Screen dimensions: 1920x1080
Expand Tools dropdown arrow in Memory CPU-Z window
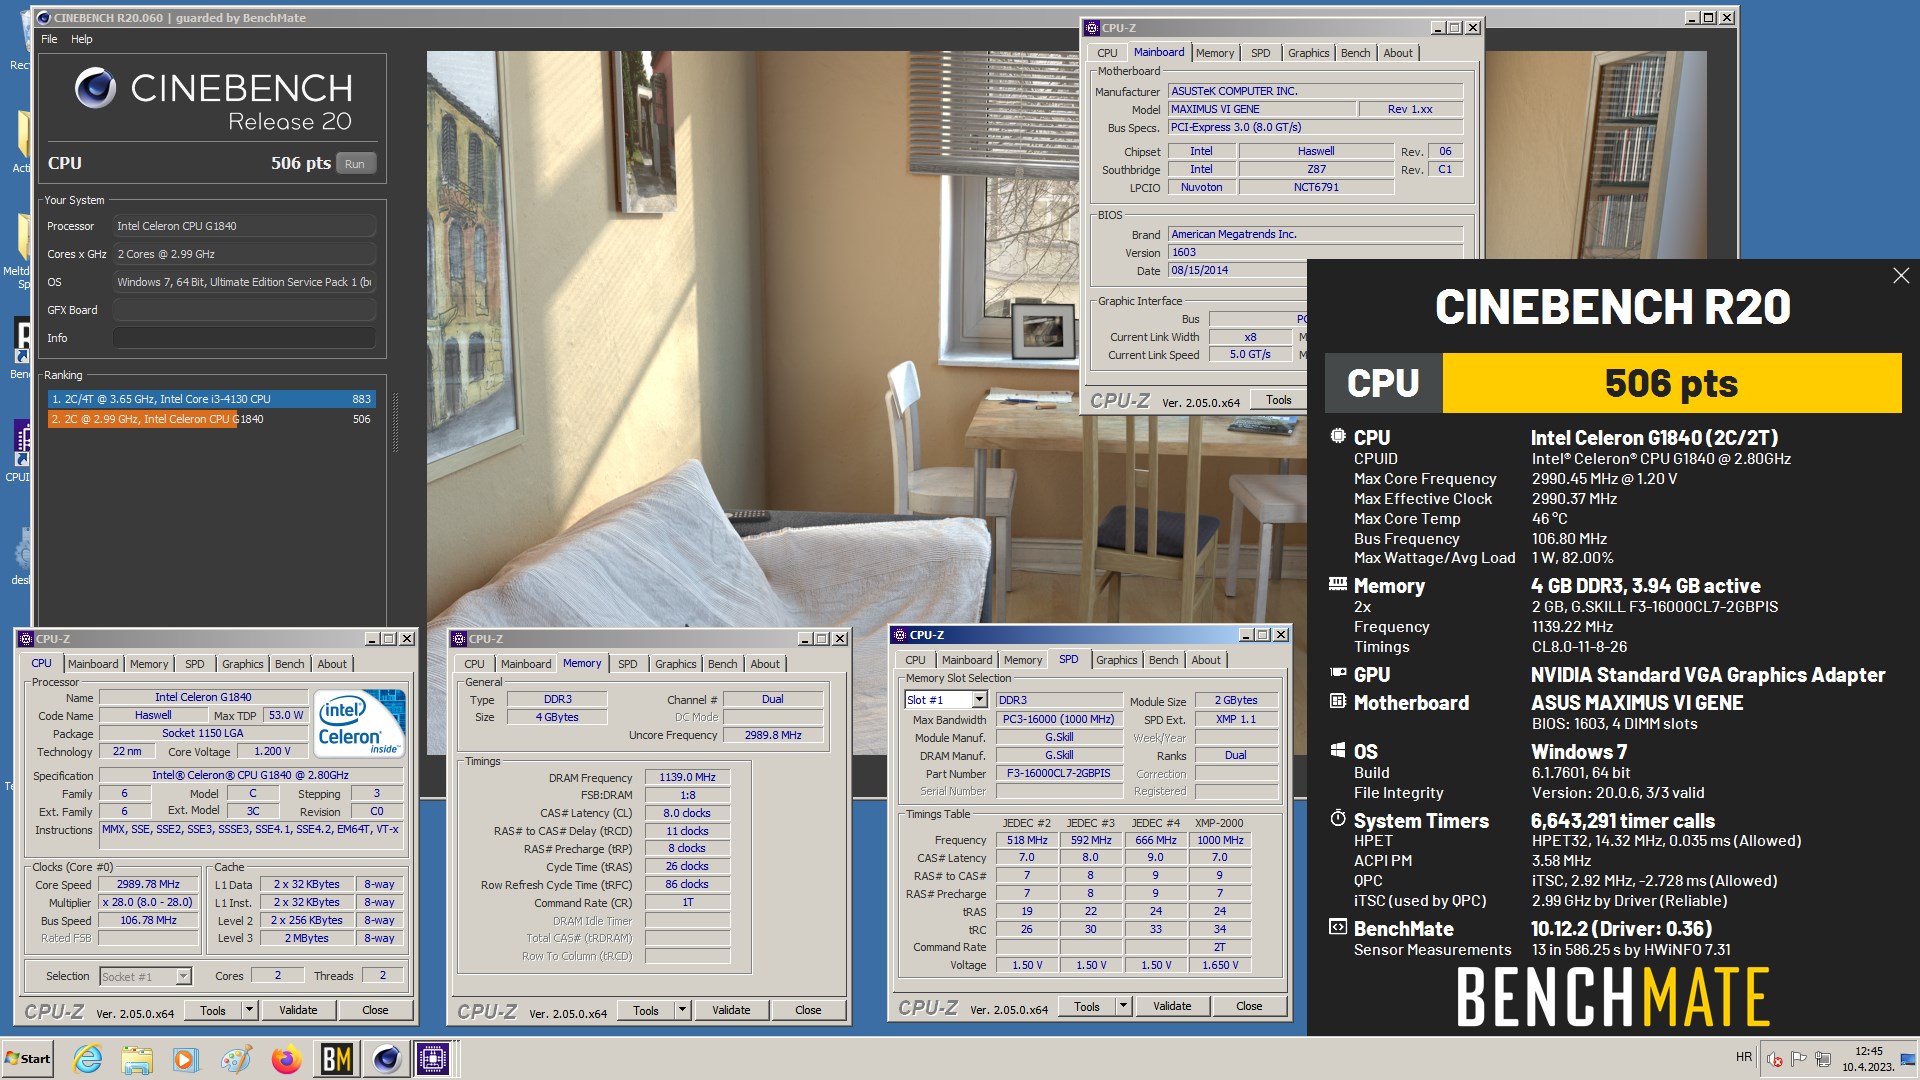683,1011
